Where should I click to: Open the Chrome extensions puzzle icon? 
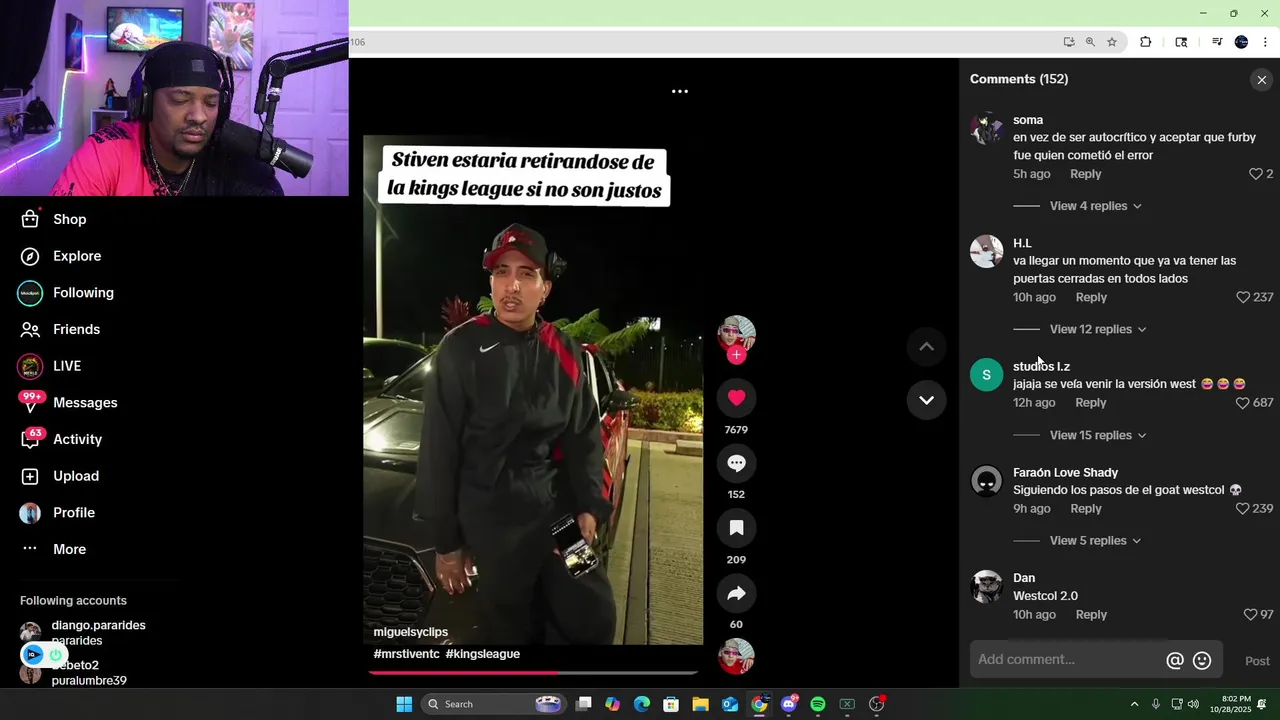[1146, 42]
